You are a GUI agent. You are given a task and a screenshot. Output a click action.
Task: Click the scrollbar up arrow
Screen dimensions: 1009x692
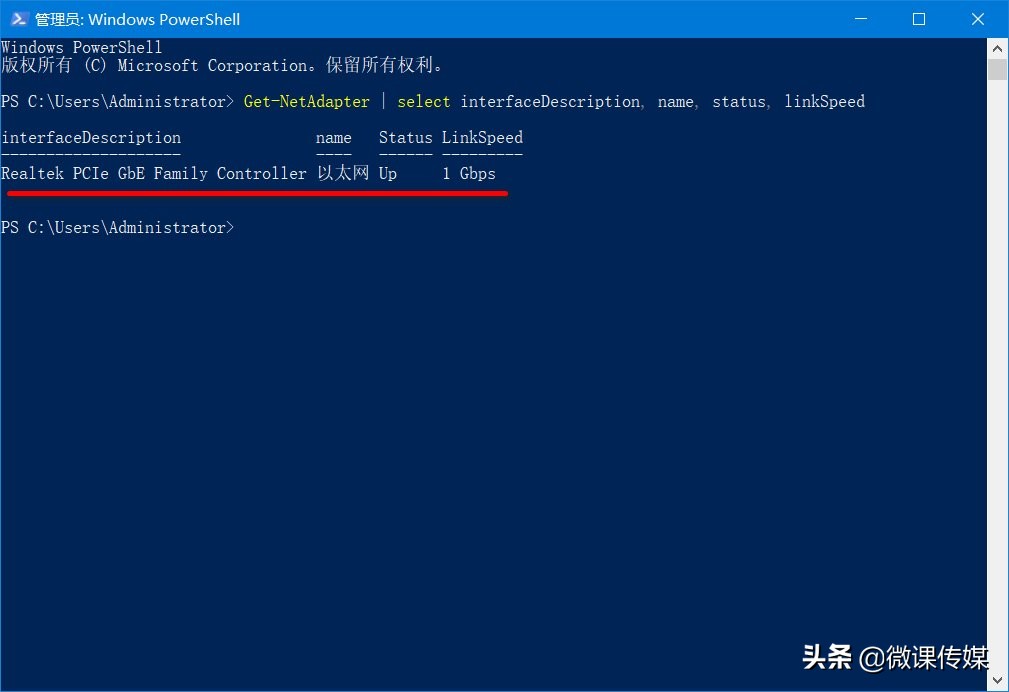click(997, 46)
